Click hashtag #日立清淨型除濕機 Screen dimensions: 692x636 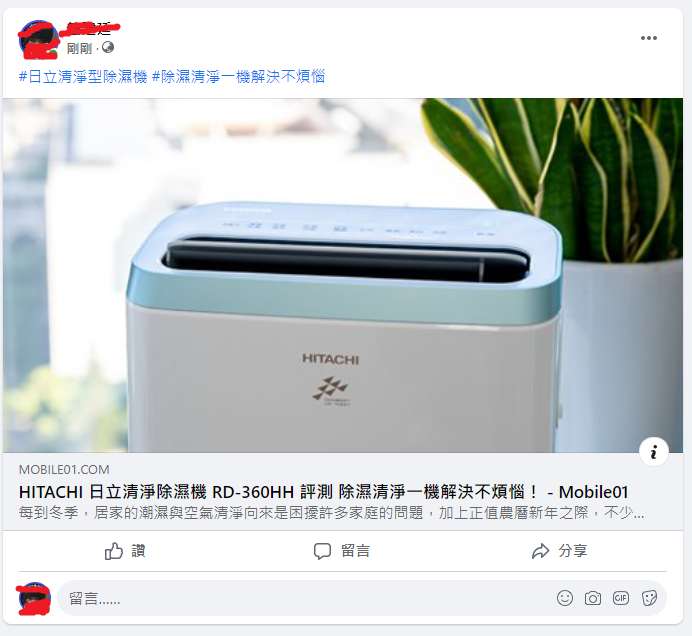tap(83, 76)
